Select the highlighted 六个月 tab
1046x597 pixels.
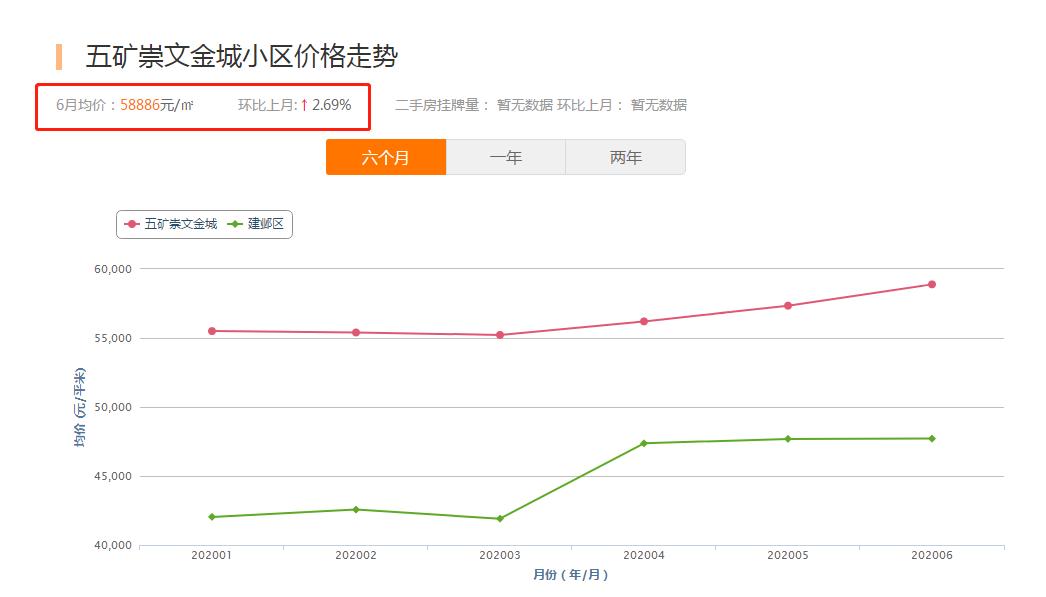point(385,156)
